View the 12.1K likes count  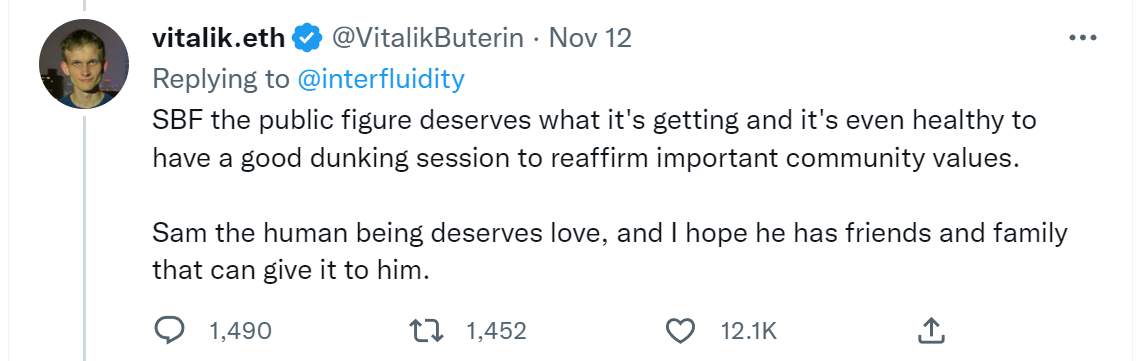pyautogui.click(x=749, y=331)
